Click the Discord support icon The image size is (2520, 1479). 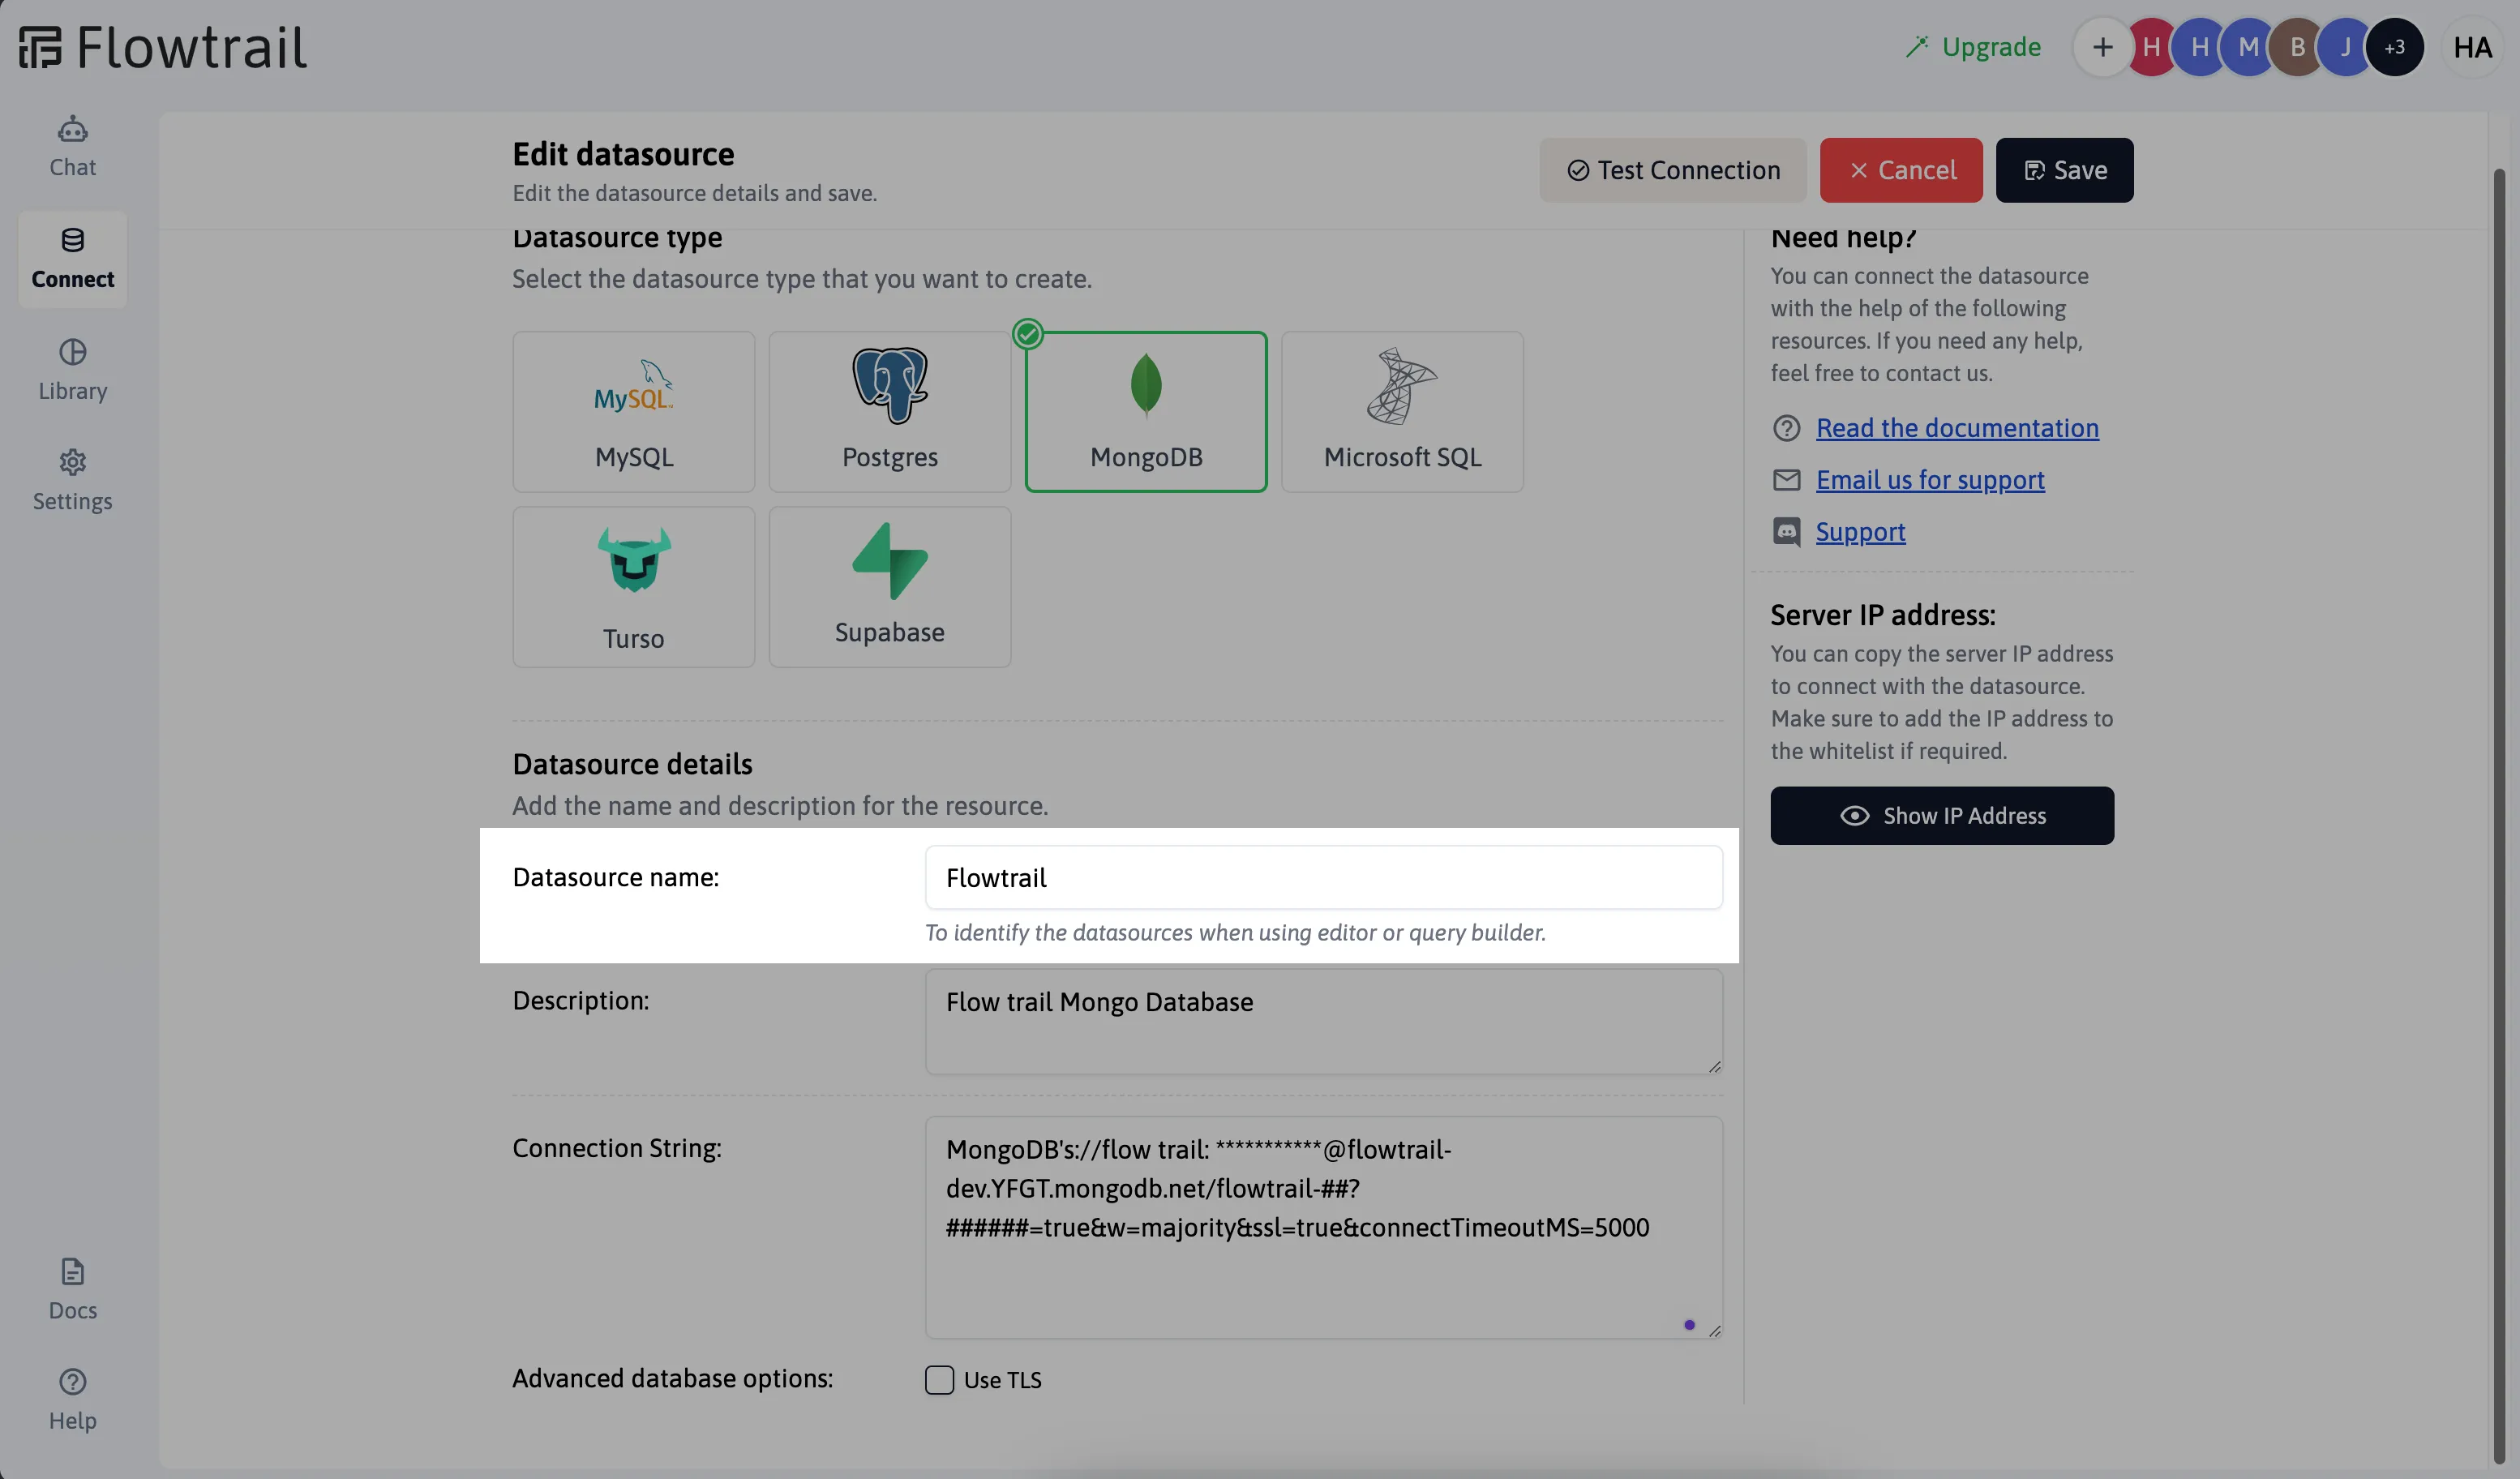1786,532
